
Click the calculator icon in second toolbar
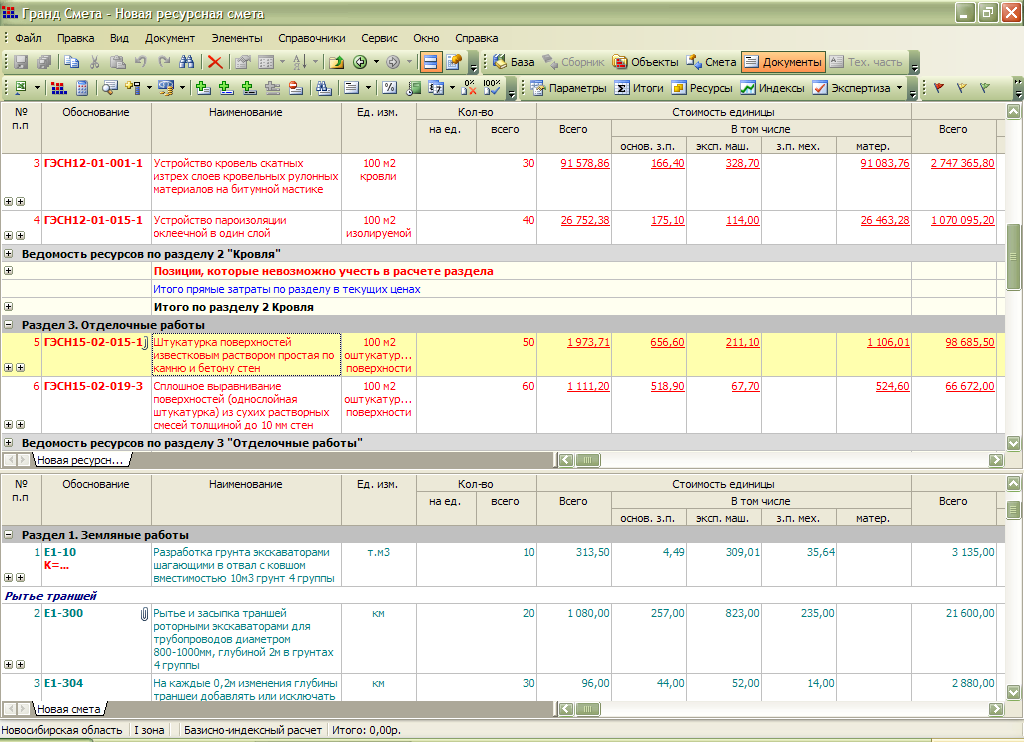pyautogui.click(x=82, y=88)
